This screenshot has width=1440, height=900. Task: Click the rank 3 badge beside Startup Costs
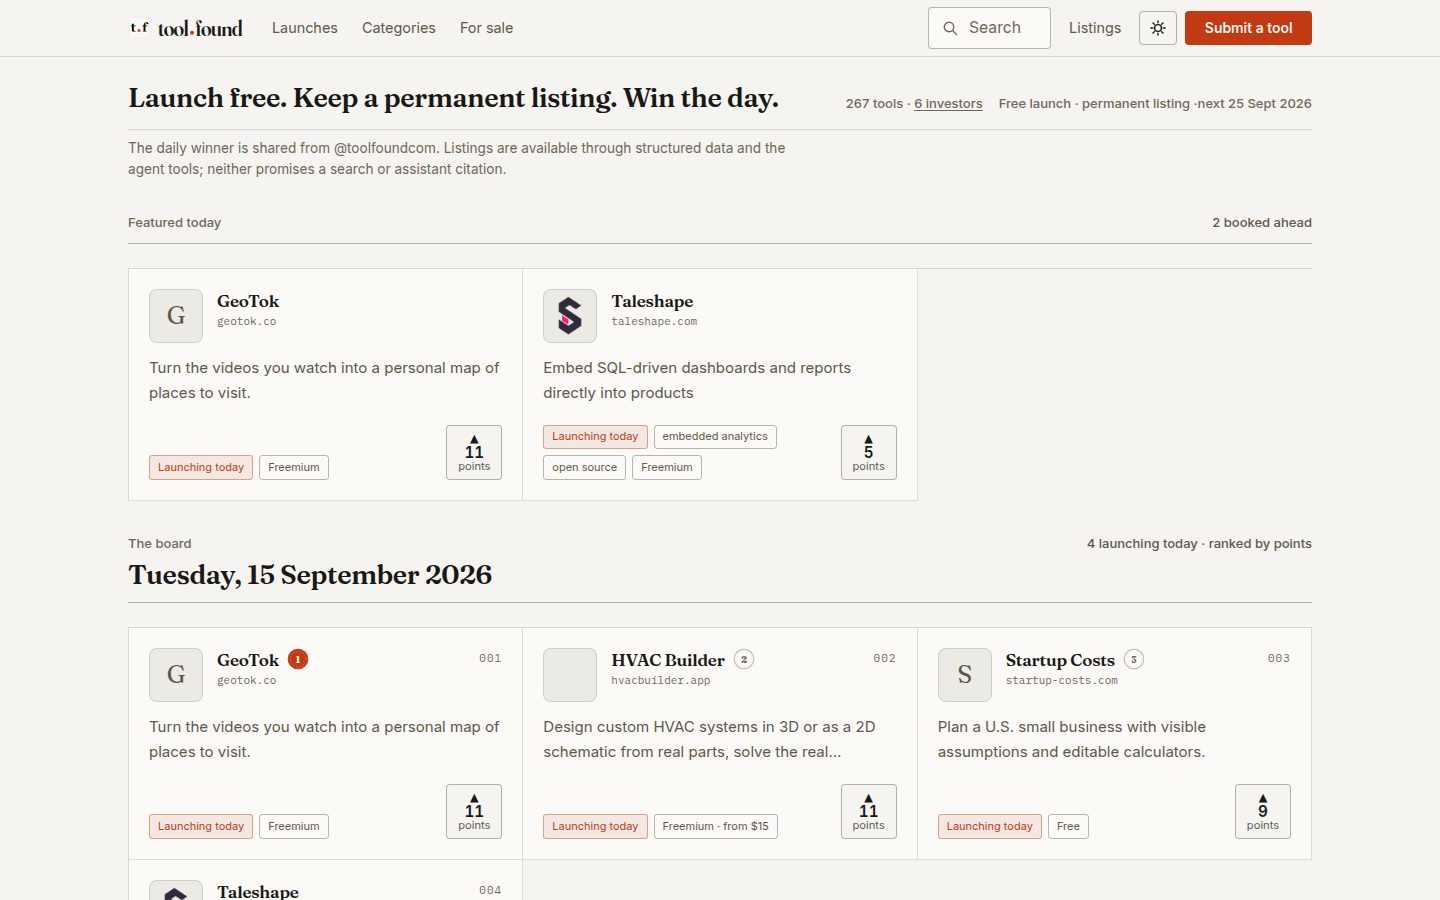(1134, 659)
